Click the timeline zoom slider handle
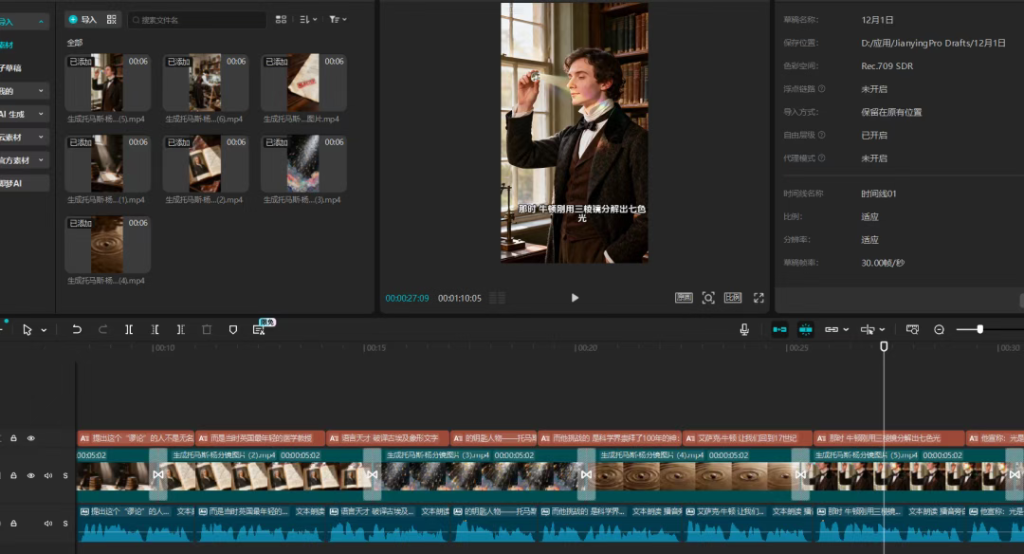This screenshot has width=1024, height=554. [980, 329]
